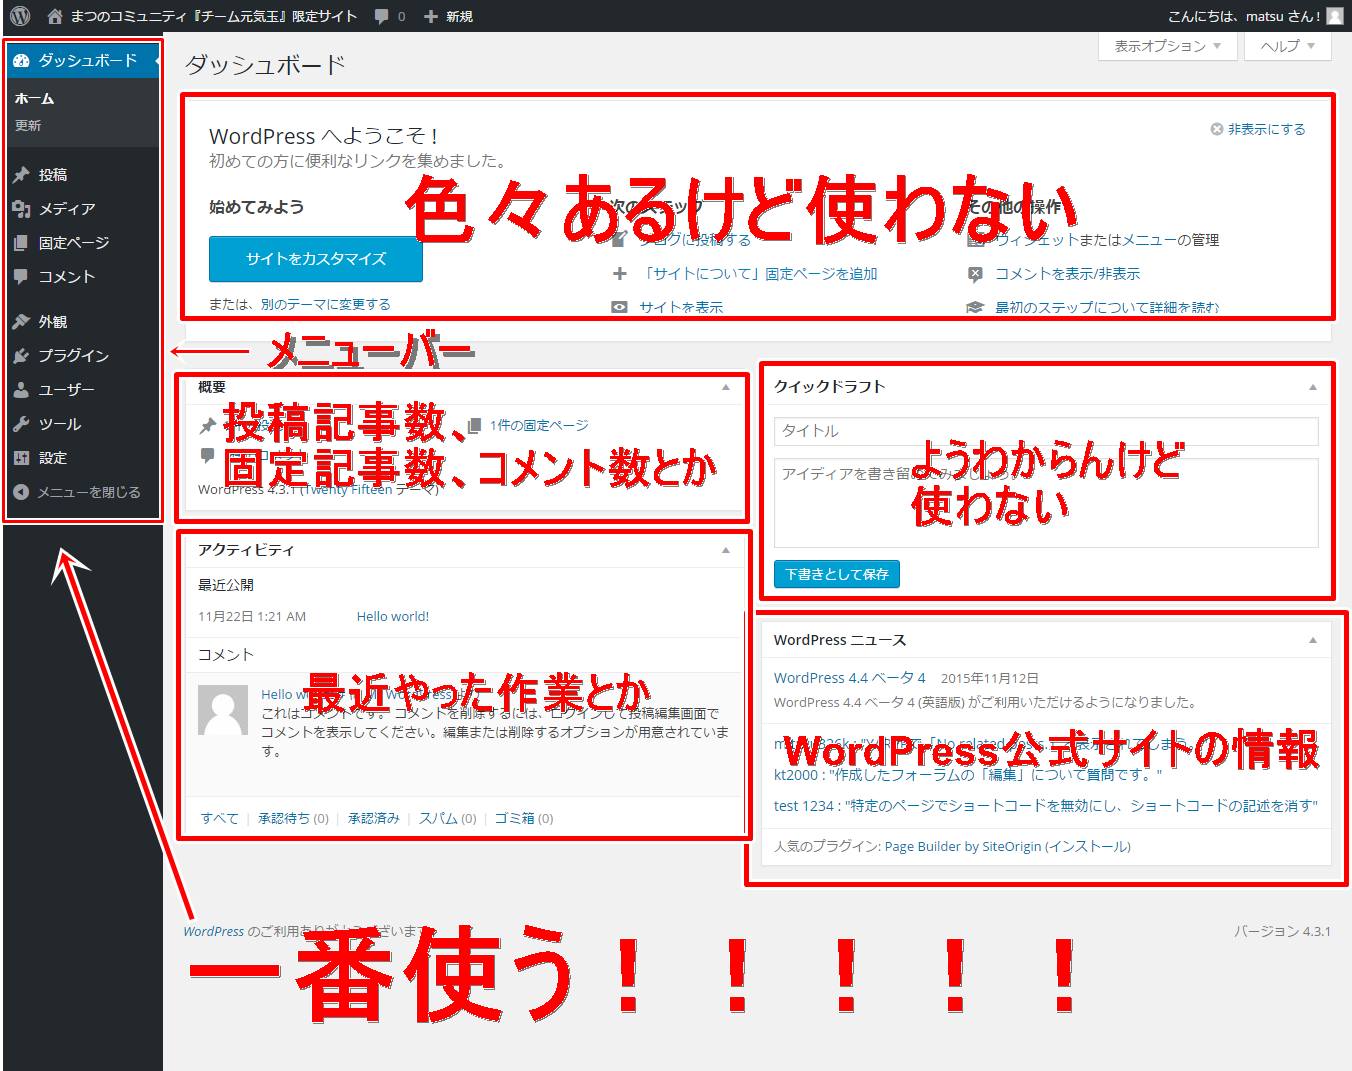Open comments bubble in admin bar
The height and width of the screenshot is (1071, 1352).
[x=381, y=16]
